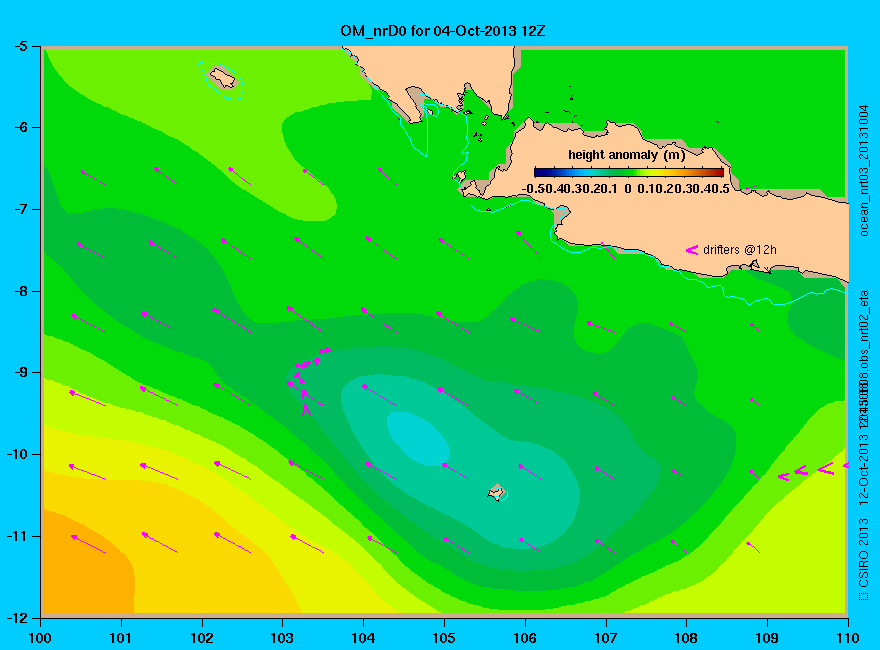This screenshot has width=880, height=650.
Task: Click the small island outlined in cyan near 102E 5.4S
Action: 222,78
